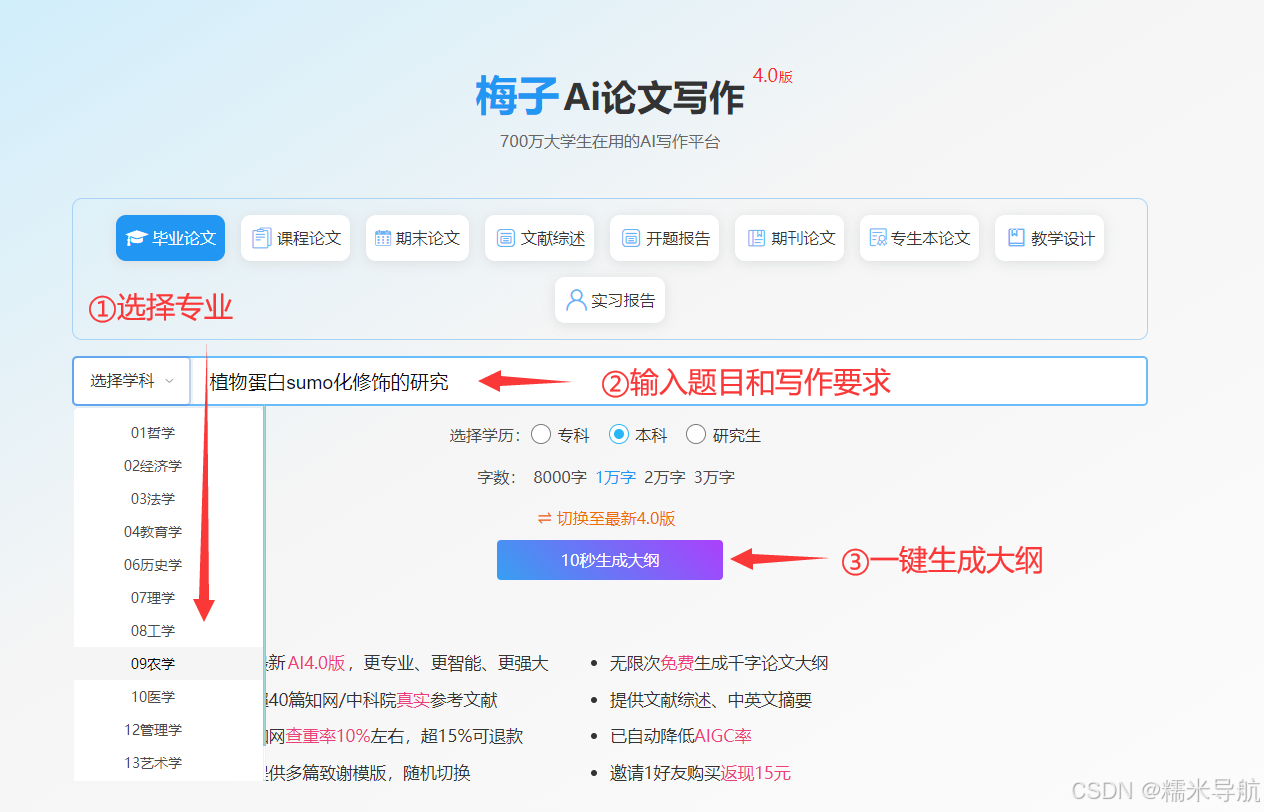Click the person icon beside 实习报告
The height and width of the screenshot is (812, 1264).
pos(575,300)
